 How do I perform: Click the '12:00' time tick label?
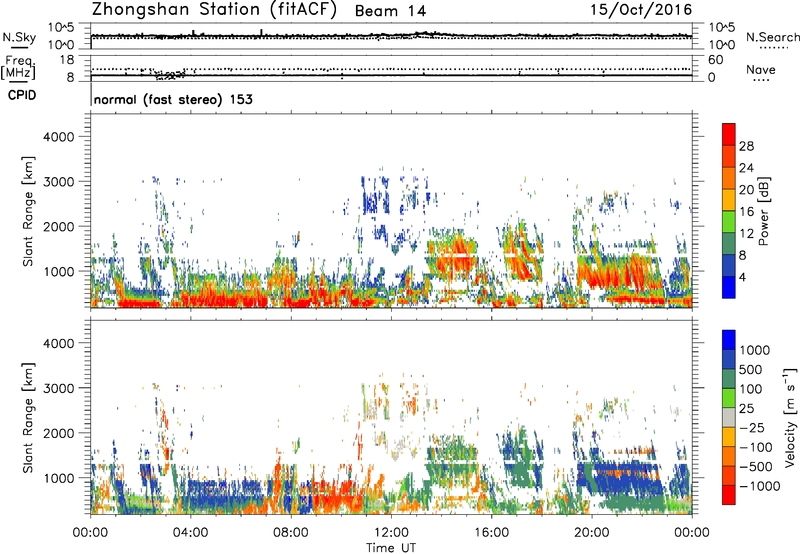[x=391, y=533]
